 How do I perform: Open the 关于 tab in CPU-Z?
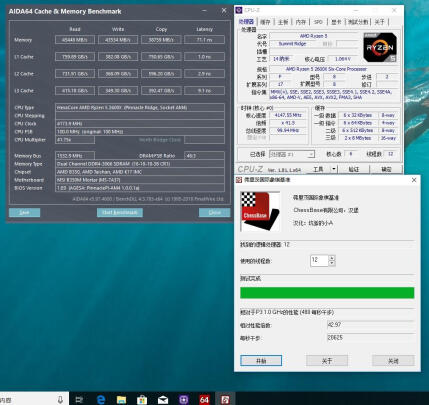[x=379, y=22]
